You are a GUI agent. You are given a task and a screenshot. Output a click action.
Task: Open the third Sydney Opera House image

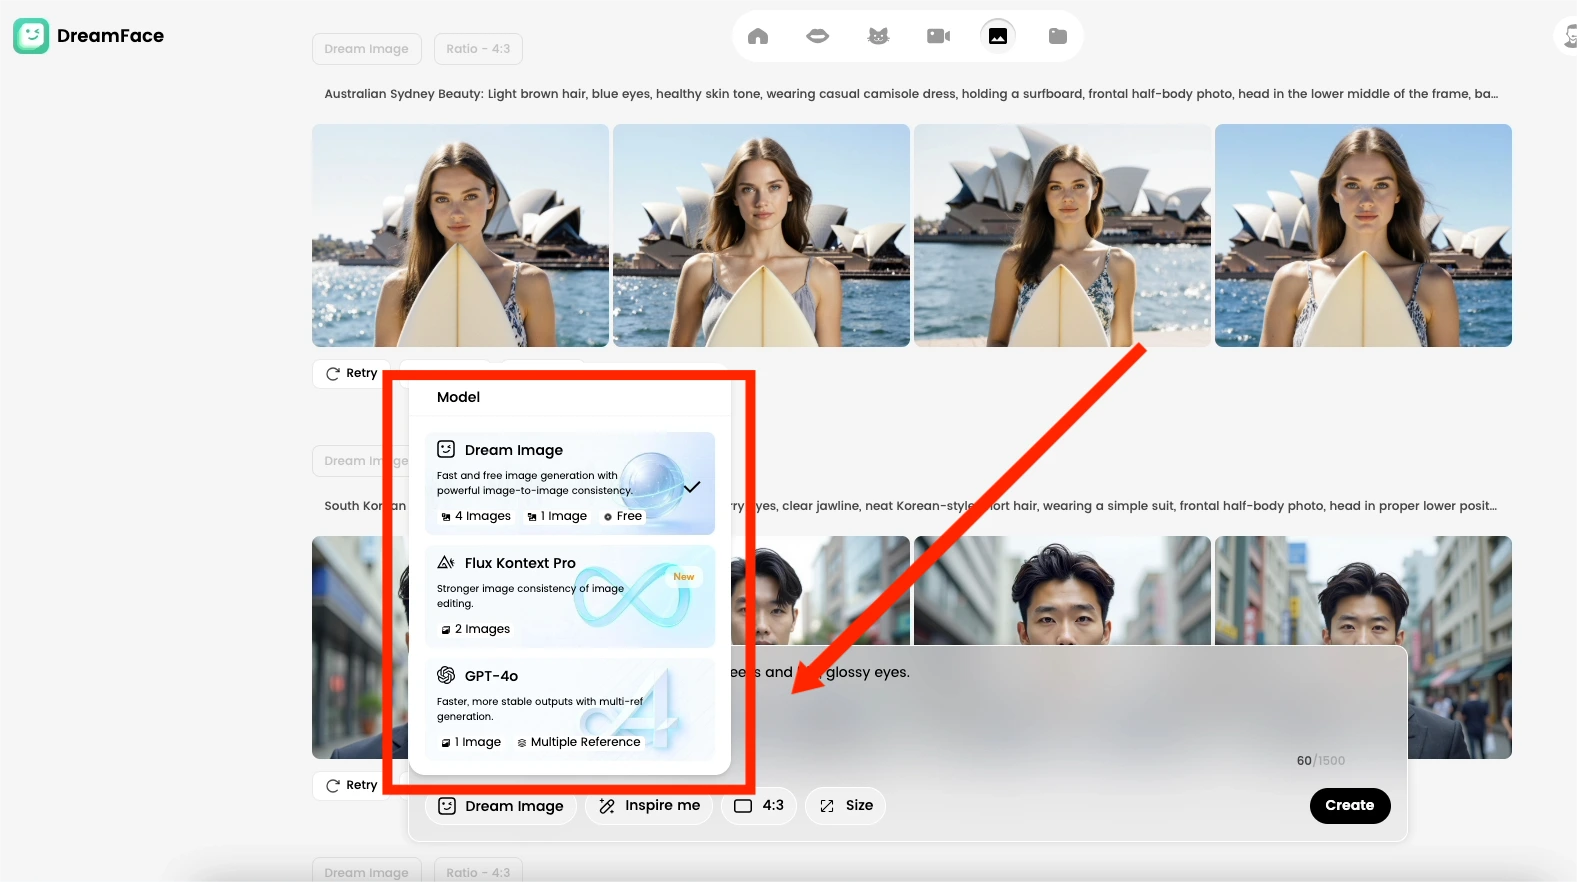coord(1062,235)
